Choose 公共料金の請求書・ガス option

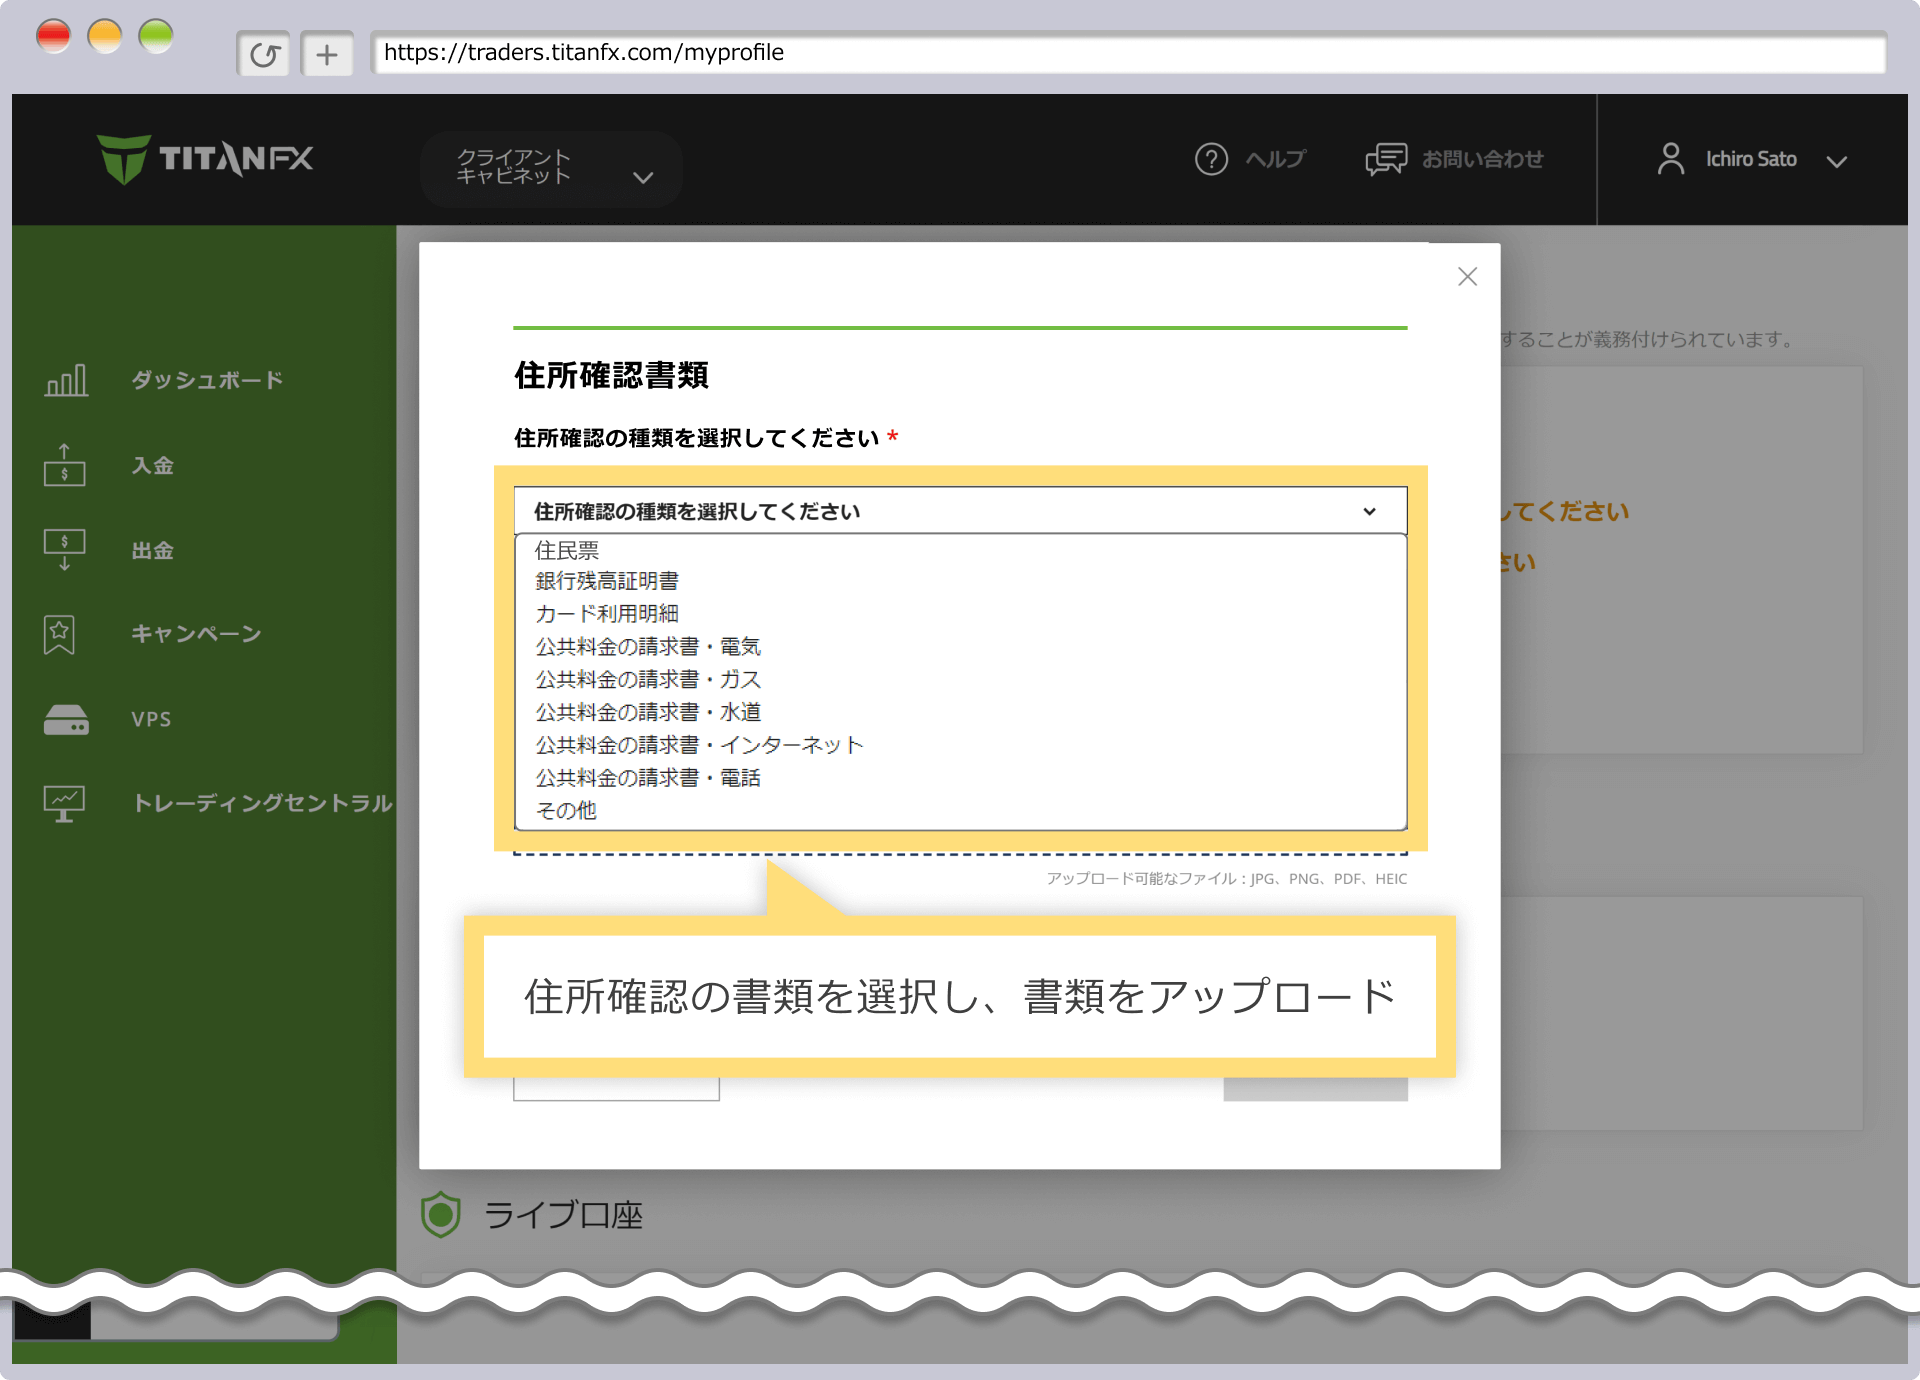point(960,679)
